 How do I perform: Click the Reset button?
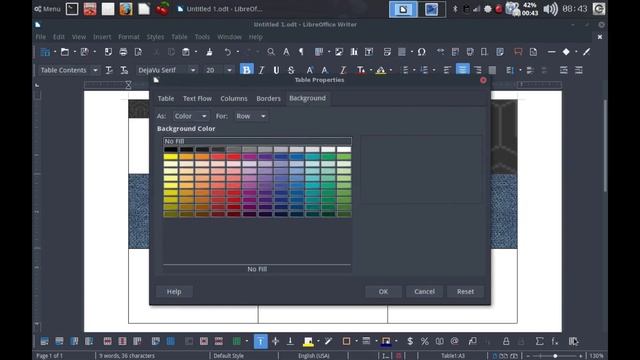tap(465, 291)
